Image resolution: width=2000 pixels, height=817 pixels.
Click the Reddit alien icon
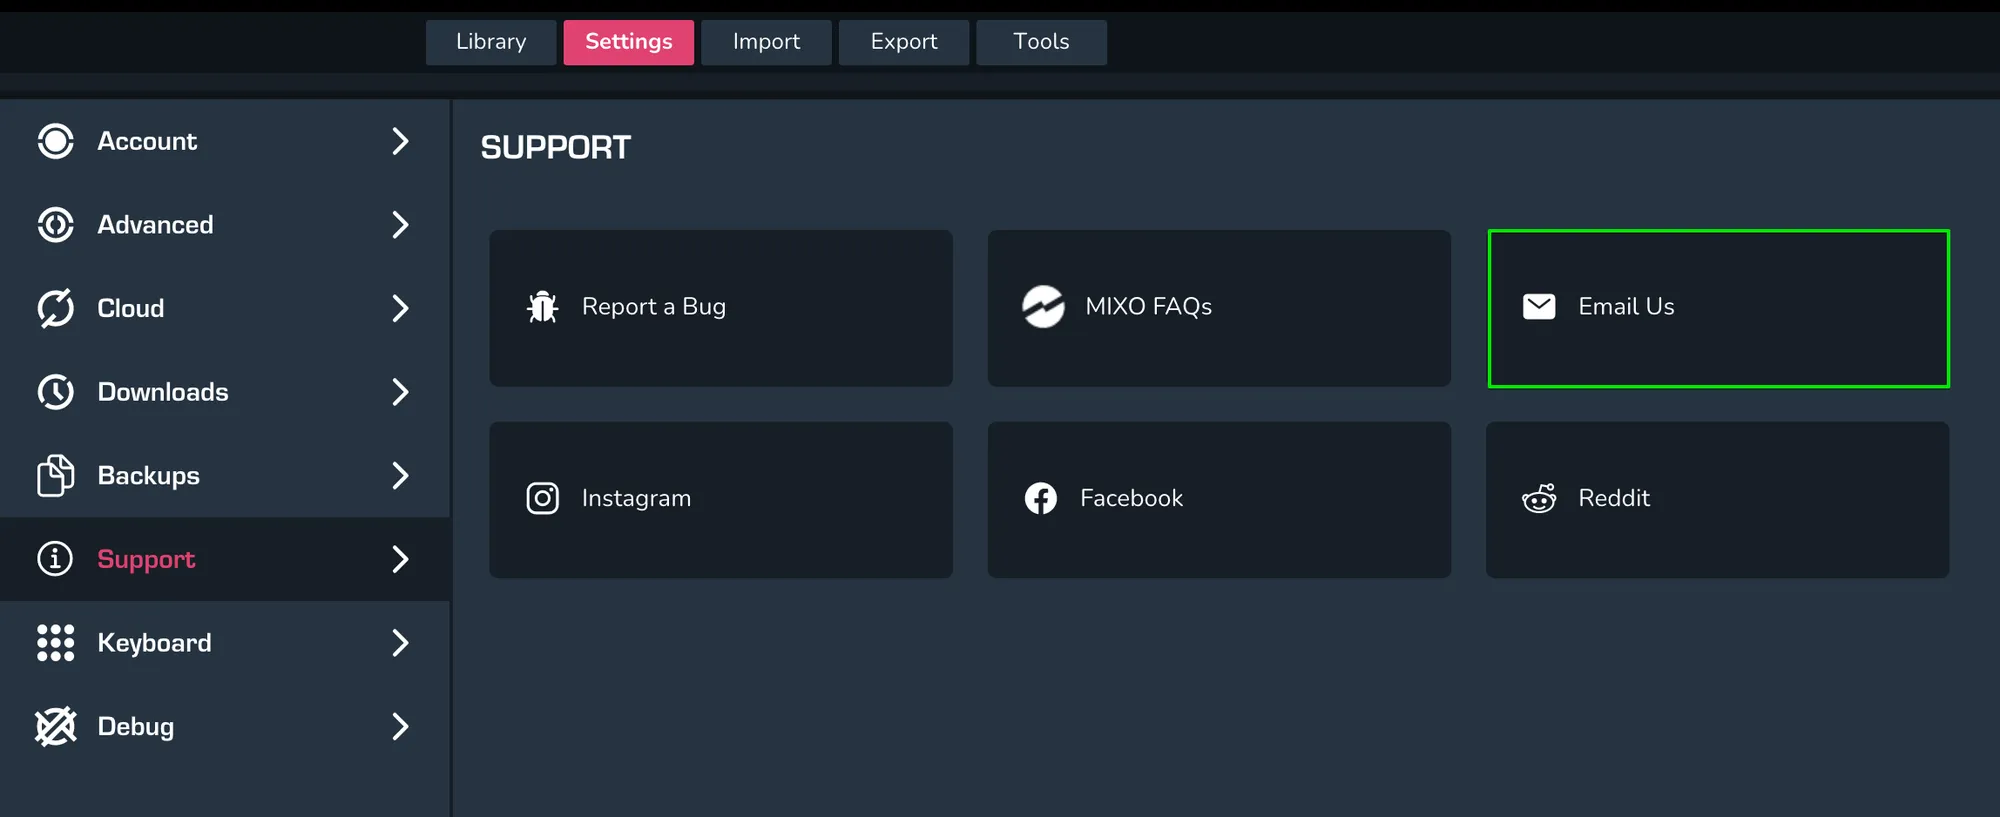tap(1538, 498)
